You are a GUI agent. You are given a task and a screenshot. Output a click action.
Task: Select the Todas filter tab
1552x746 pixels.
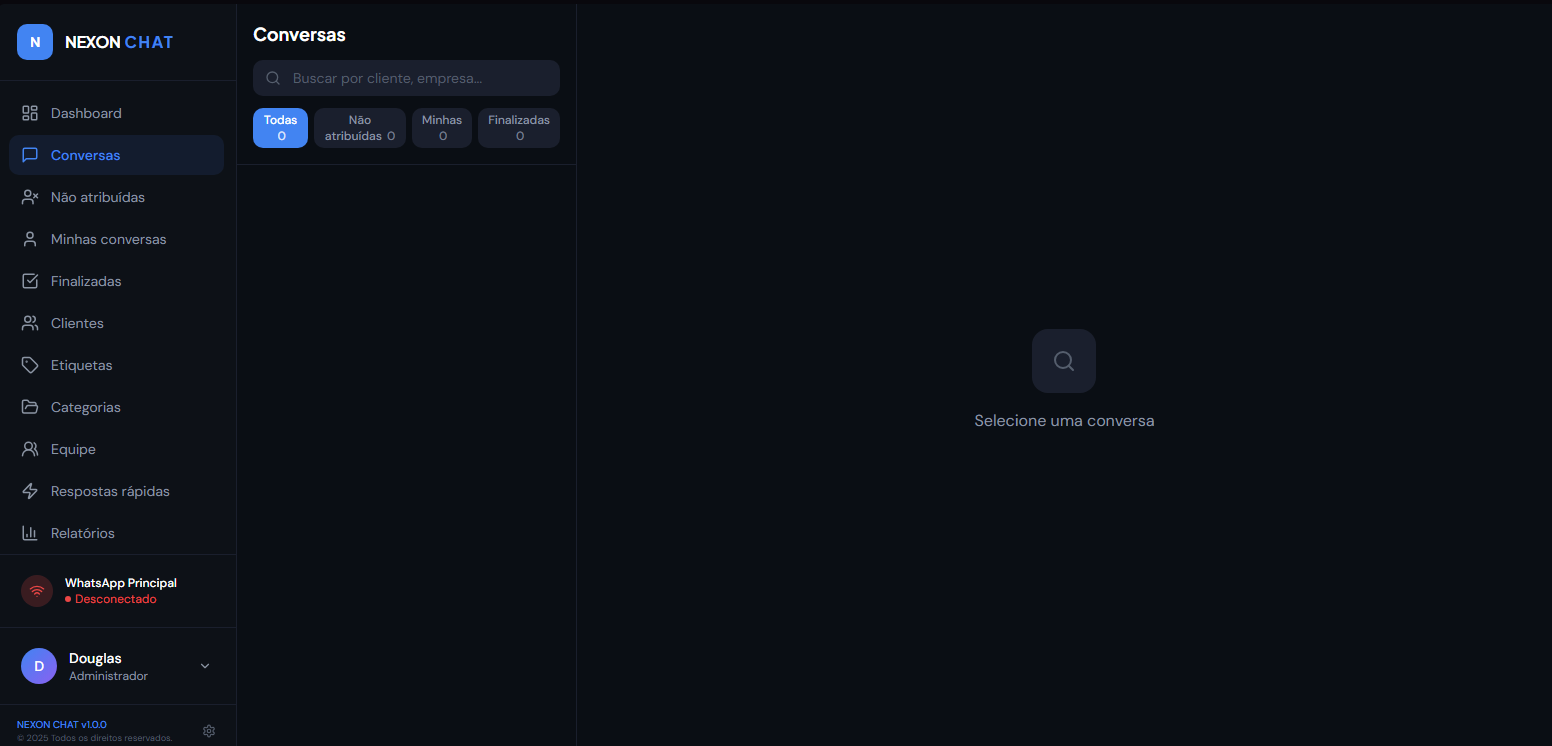pyautogui.click(x=280, y=128)
